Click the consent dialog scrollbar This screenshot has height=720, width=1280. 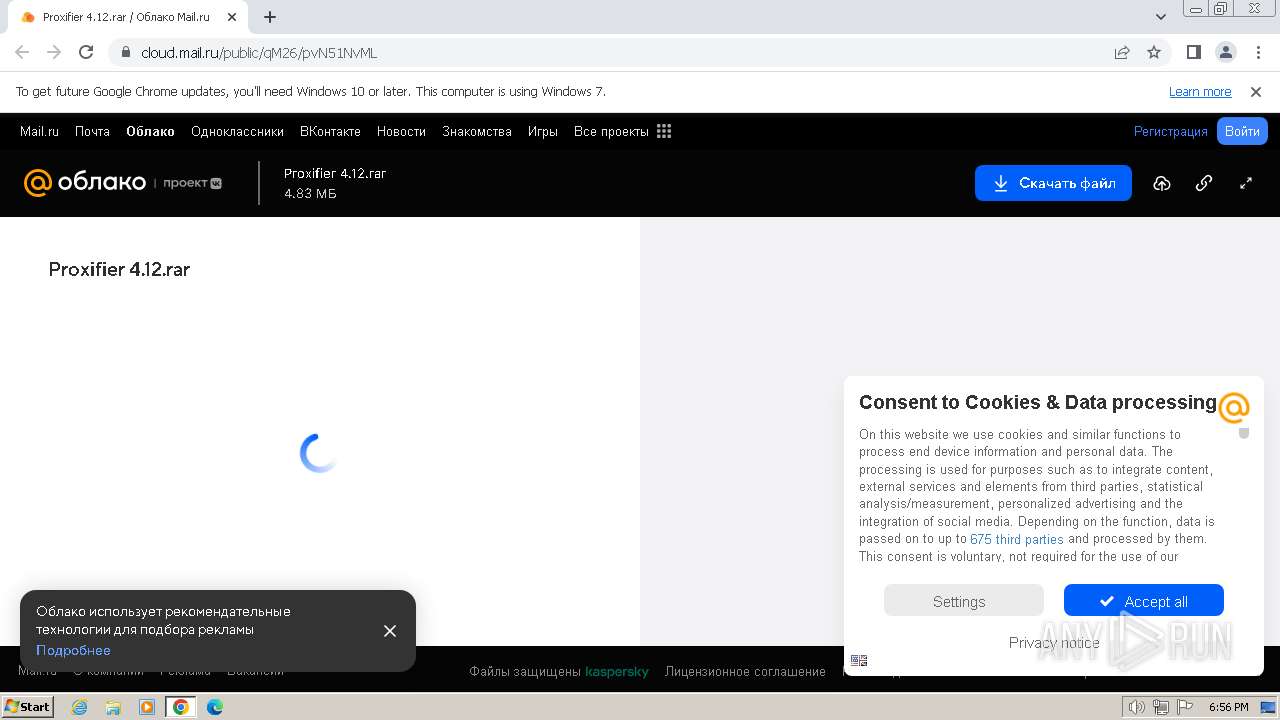(1244, 433)
